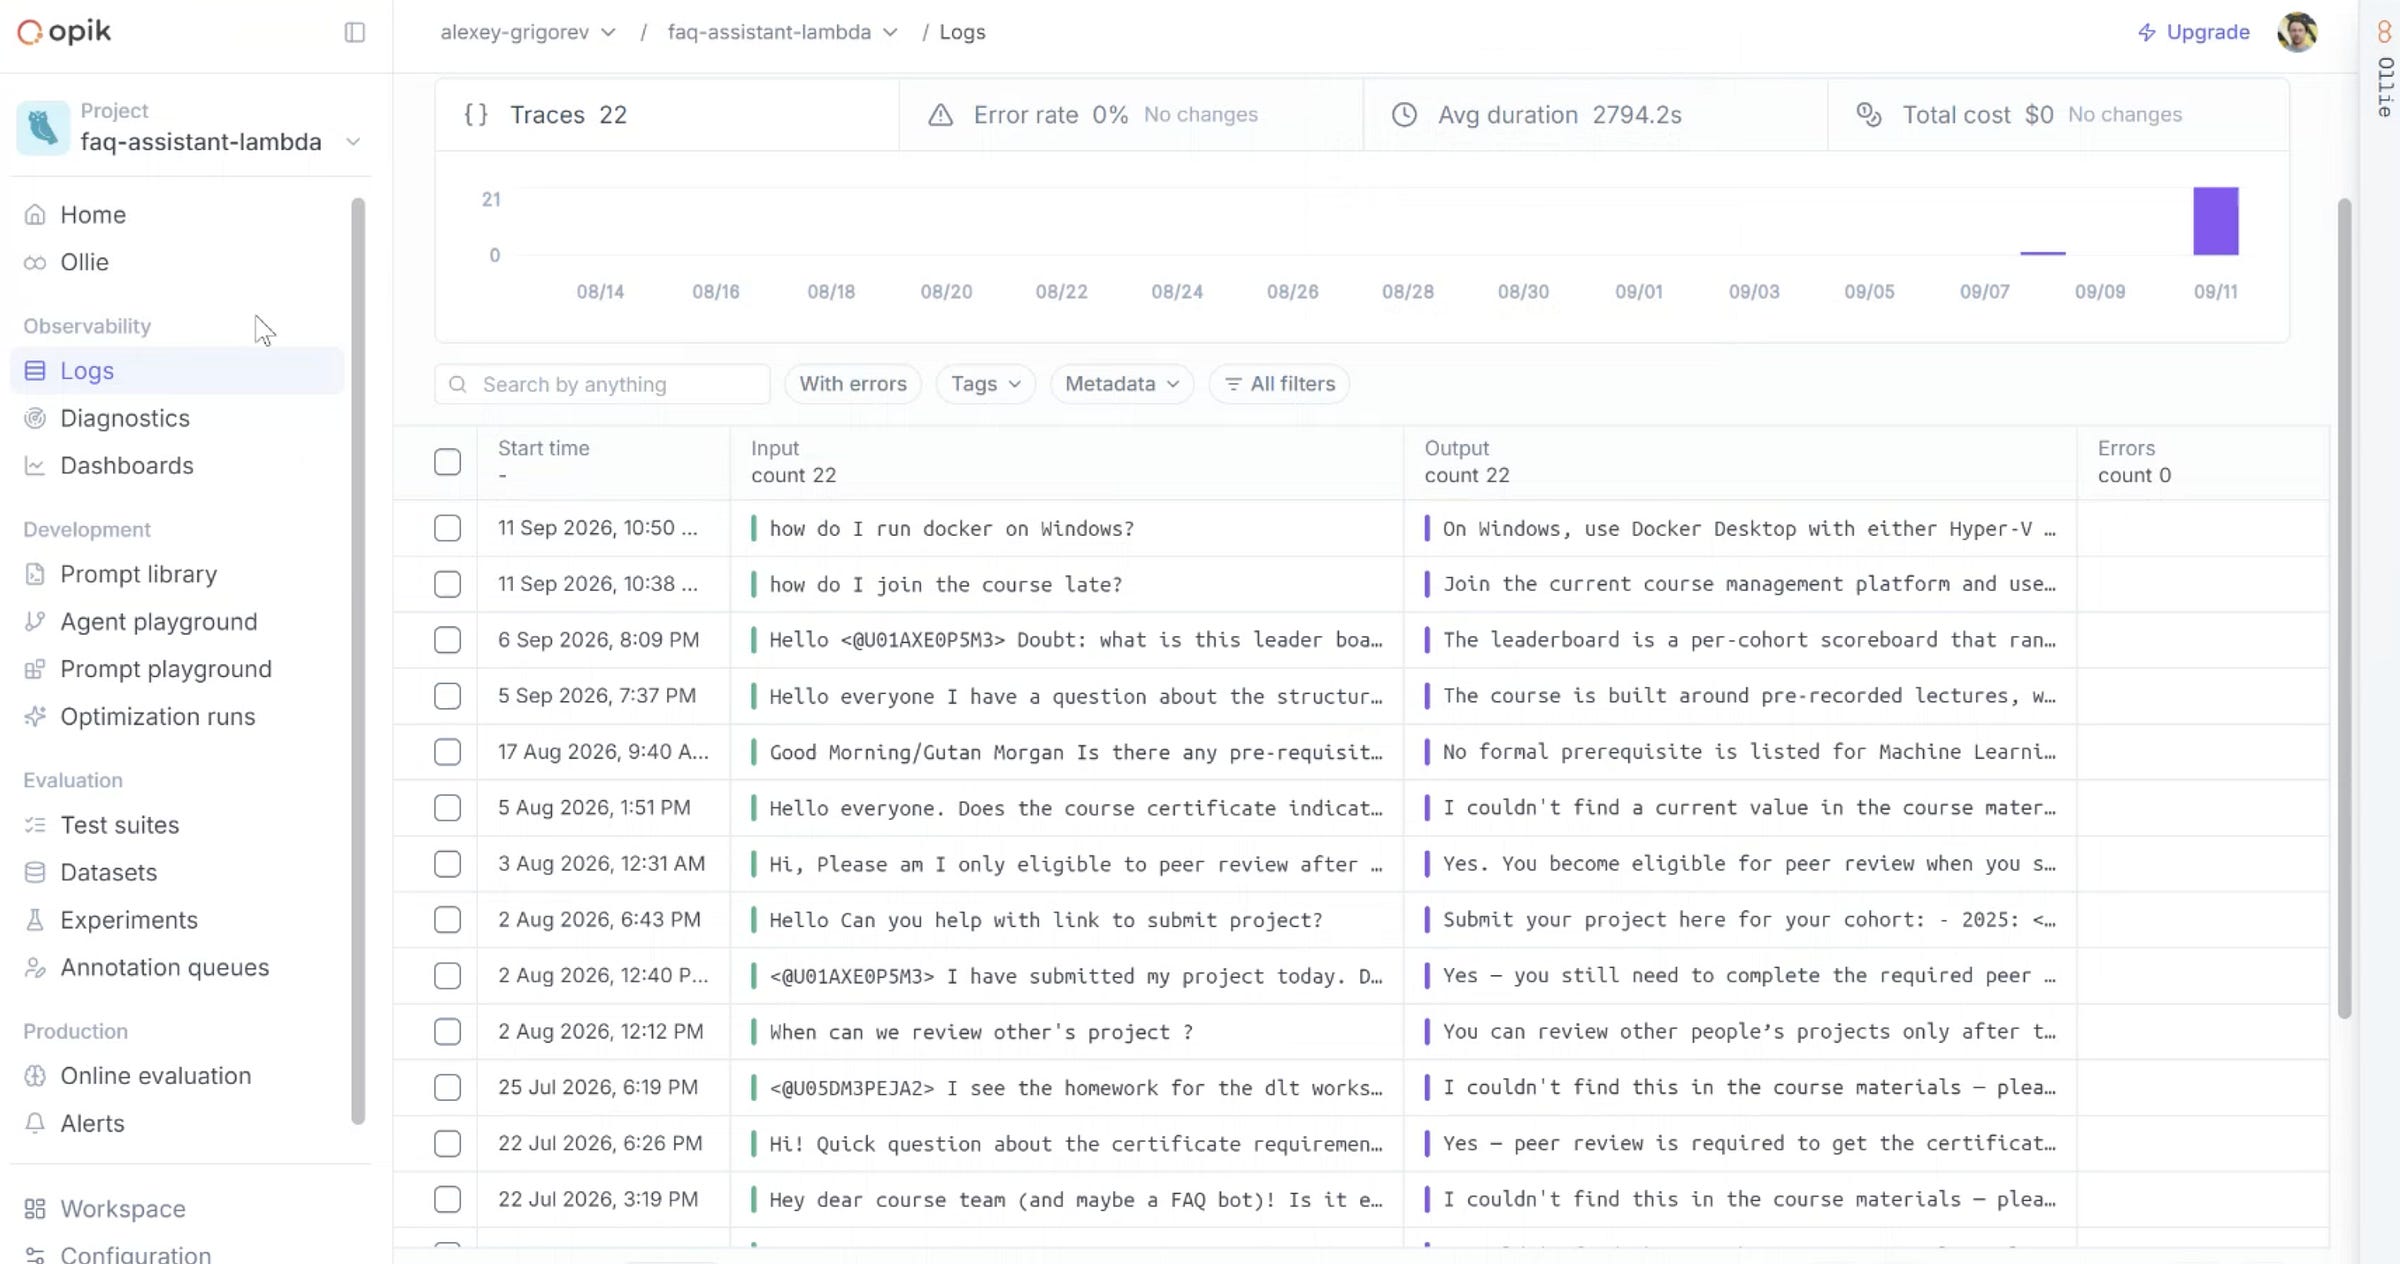The height and width of the screenshot is (1264, 2400).
Task: Collapse the sidebar panel icon
Action: (355, 32)
